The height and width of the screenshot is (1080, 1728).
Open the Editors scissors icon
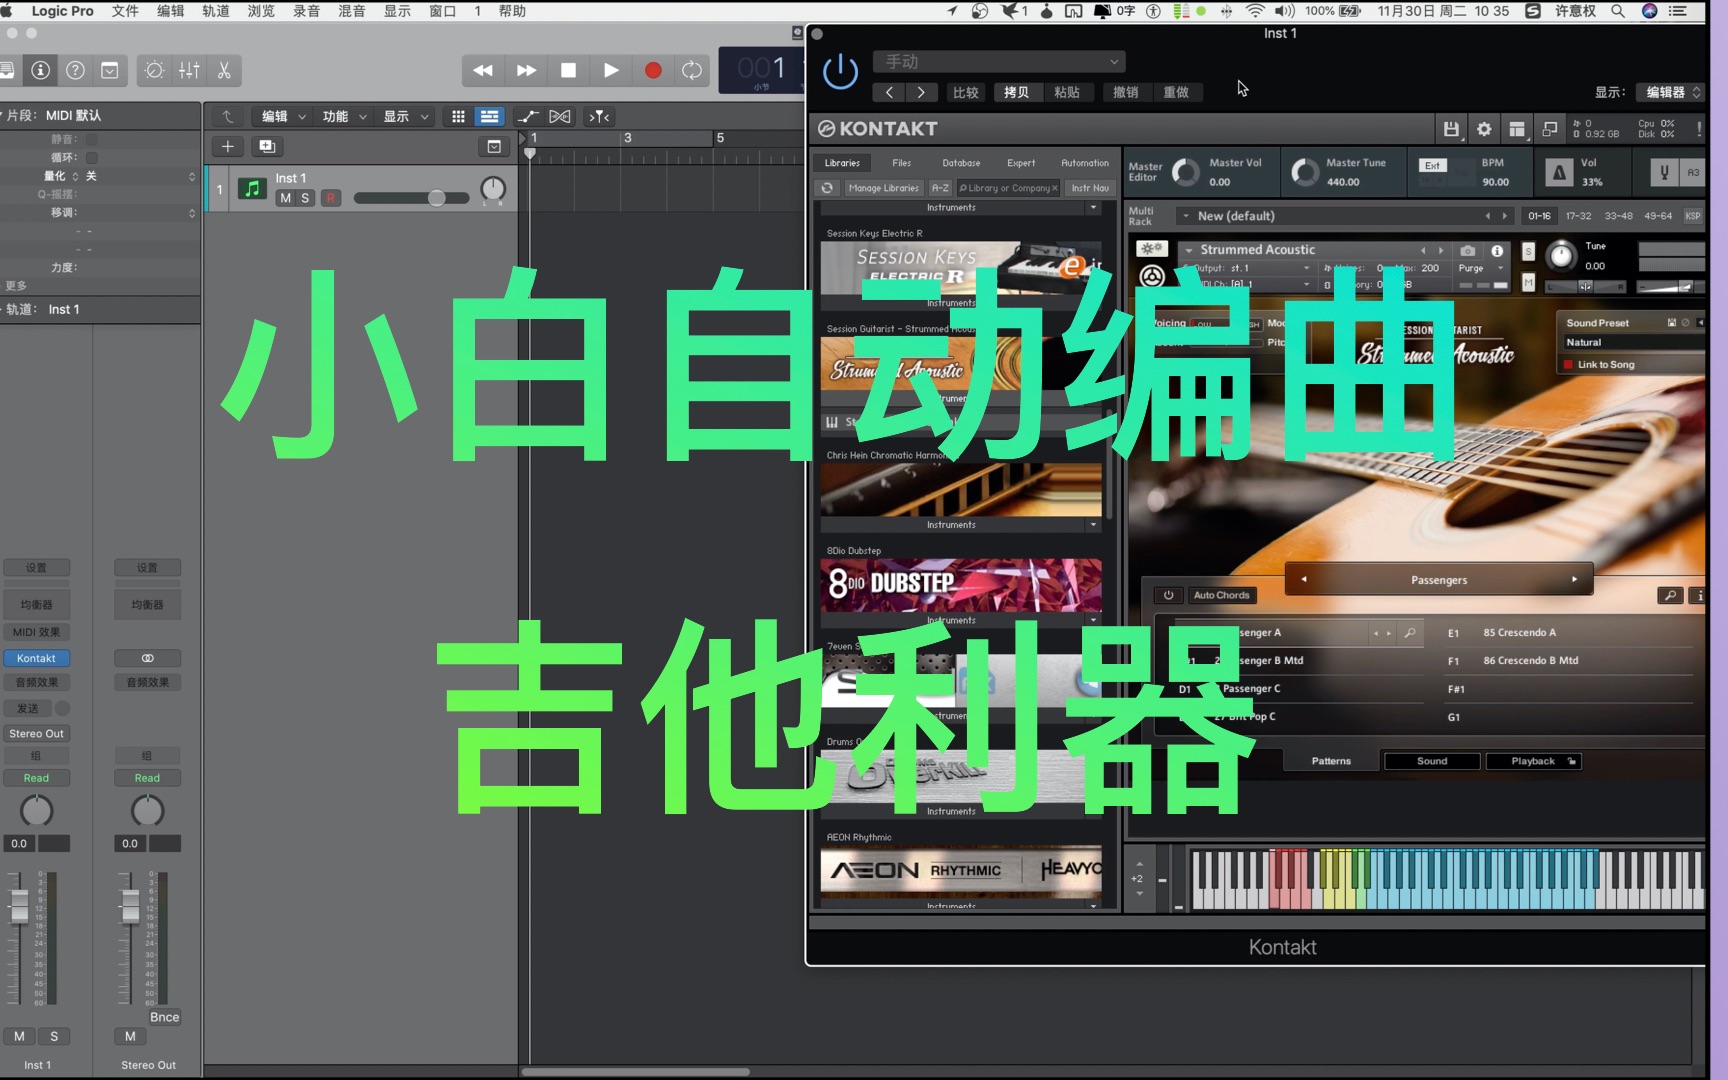pyautogui.click(x=224, y=70)
